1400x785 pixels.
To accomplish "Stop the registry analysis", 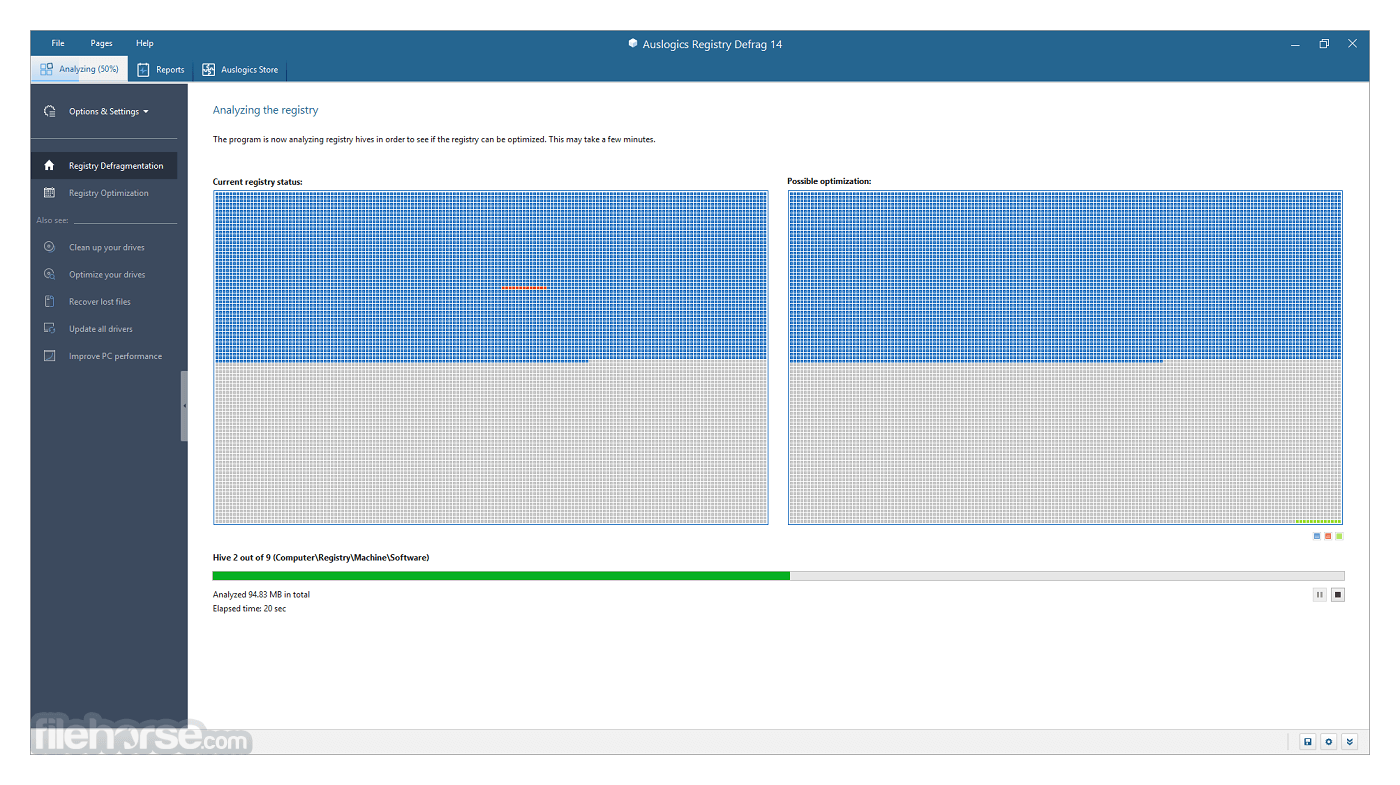I will coord(1338,594).
